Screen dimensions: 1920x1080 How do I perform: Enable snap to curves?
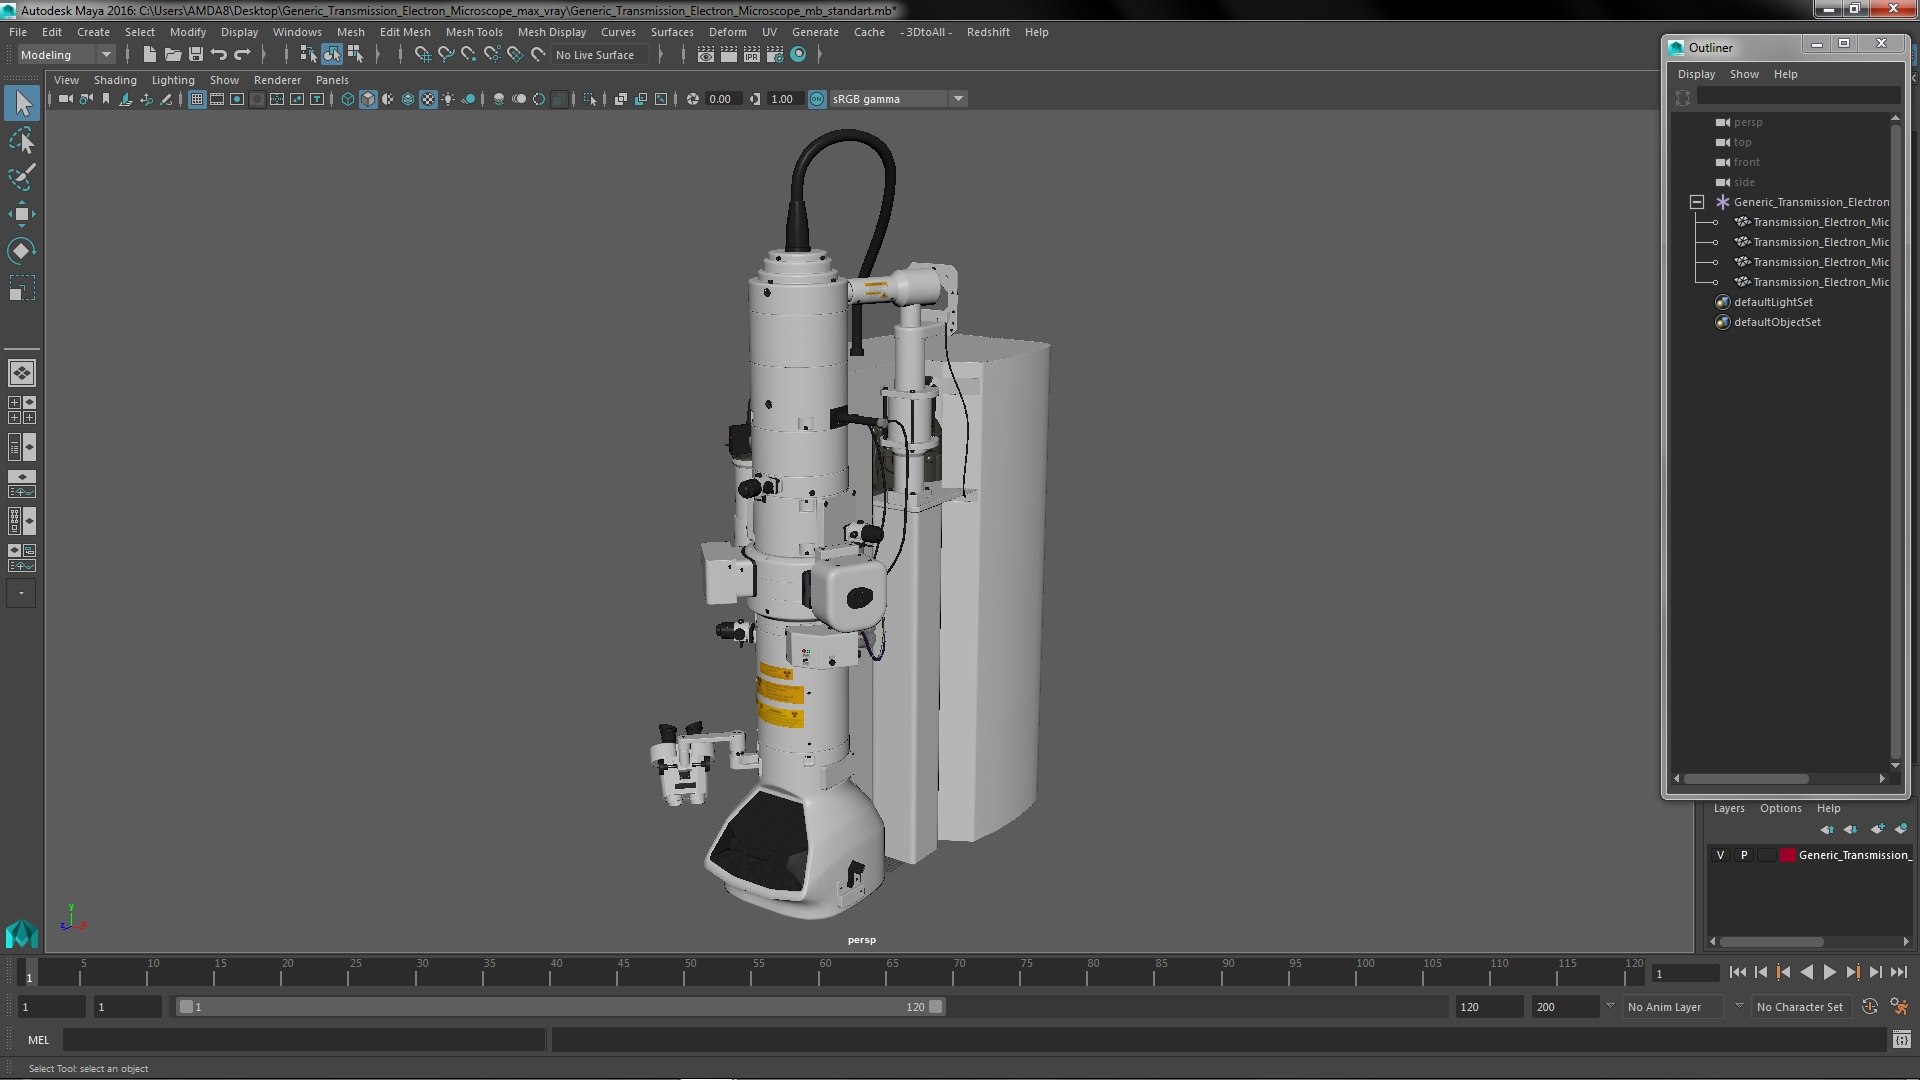pyautogui.click(x=446, y=55)
